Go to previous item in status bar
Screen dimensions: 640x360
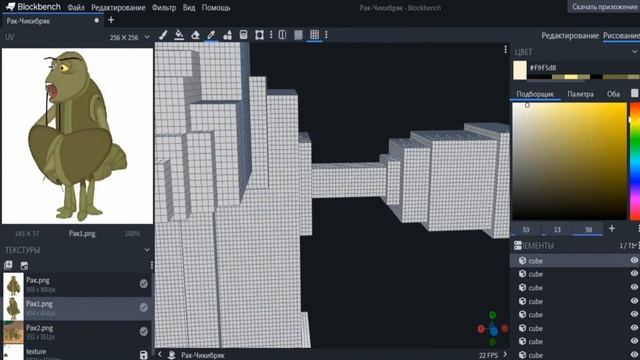[160, 354]
